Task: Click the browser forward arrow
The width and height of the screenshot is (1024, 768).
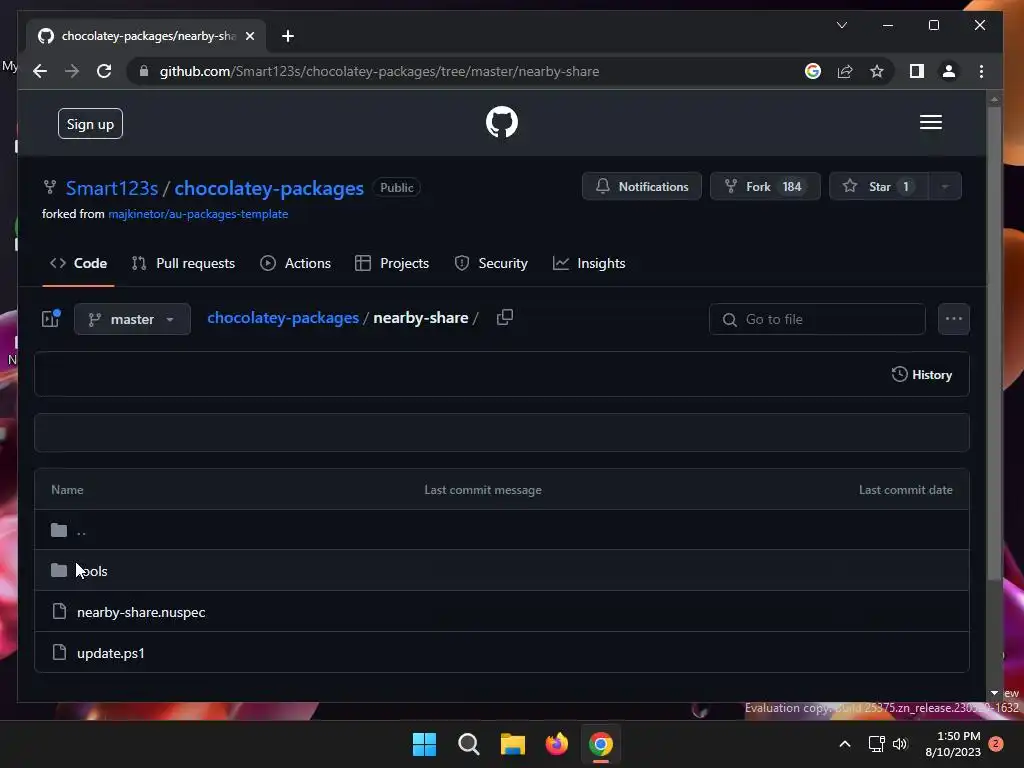Action: coord(72,71)
